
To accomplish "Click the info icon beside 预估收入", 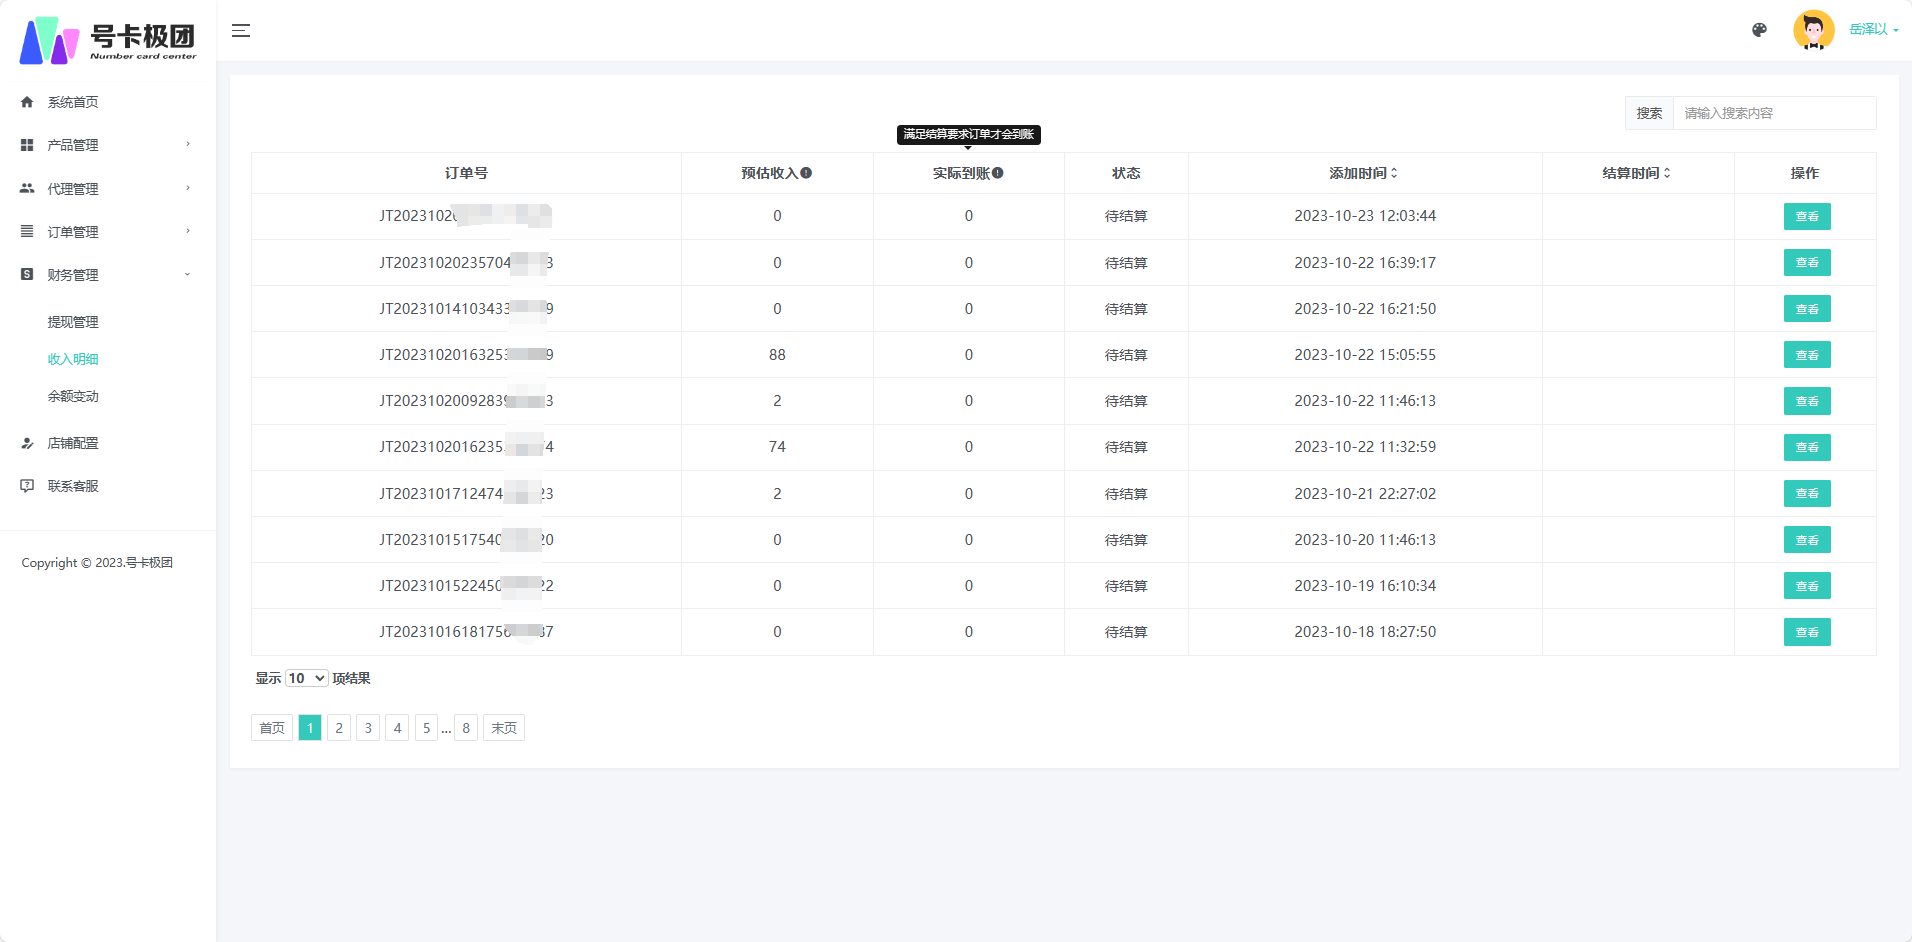I will pos(806,173).
